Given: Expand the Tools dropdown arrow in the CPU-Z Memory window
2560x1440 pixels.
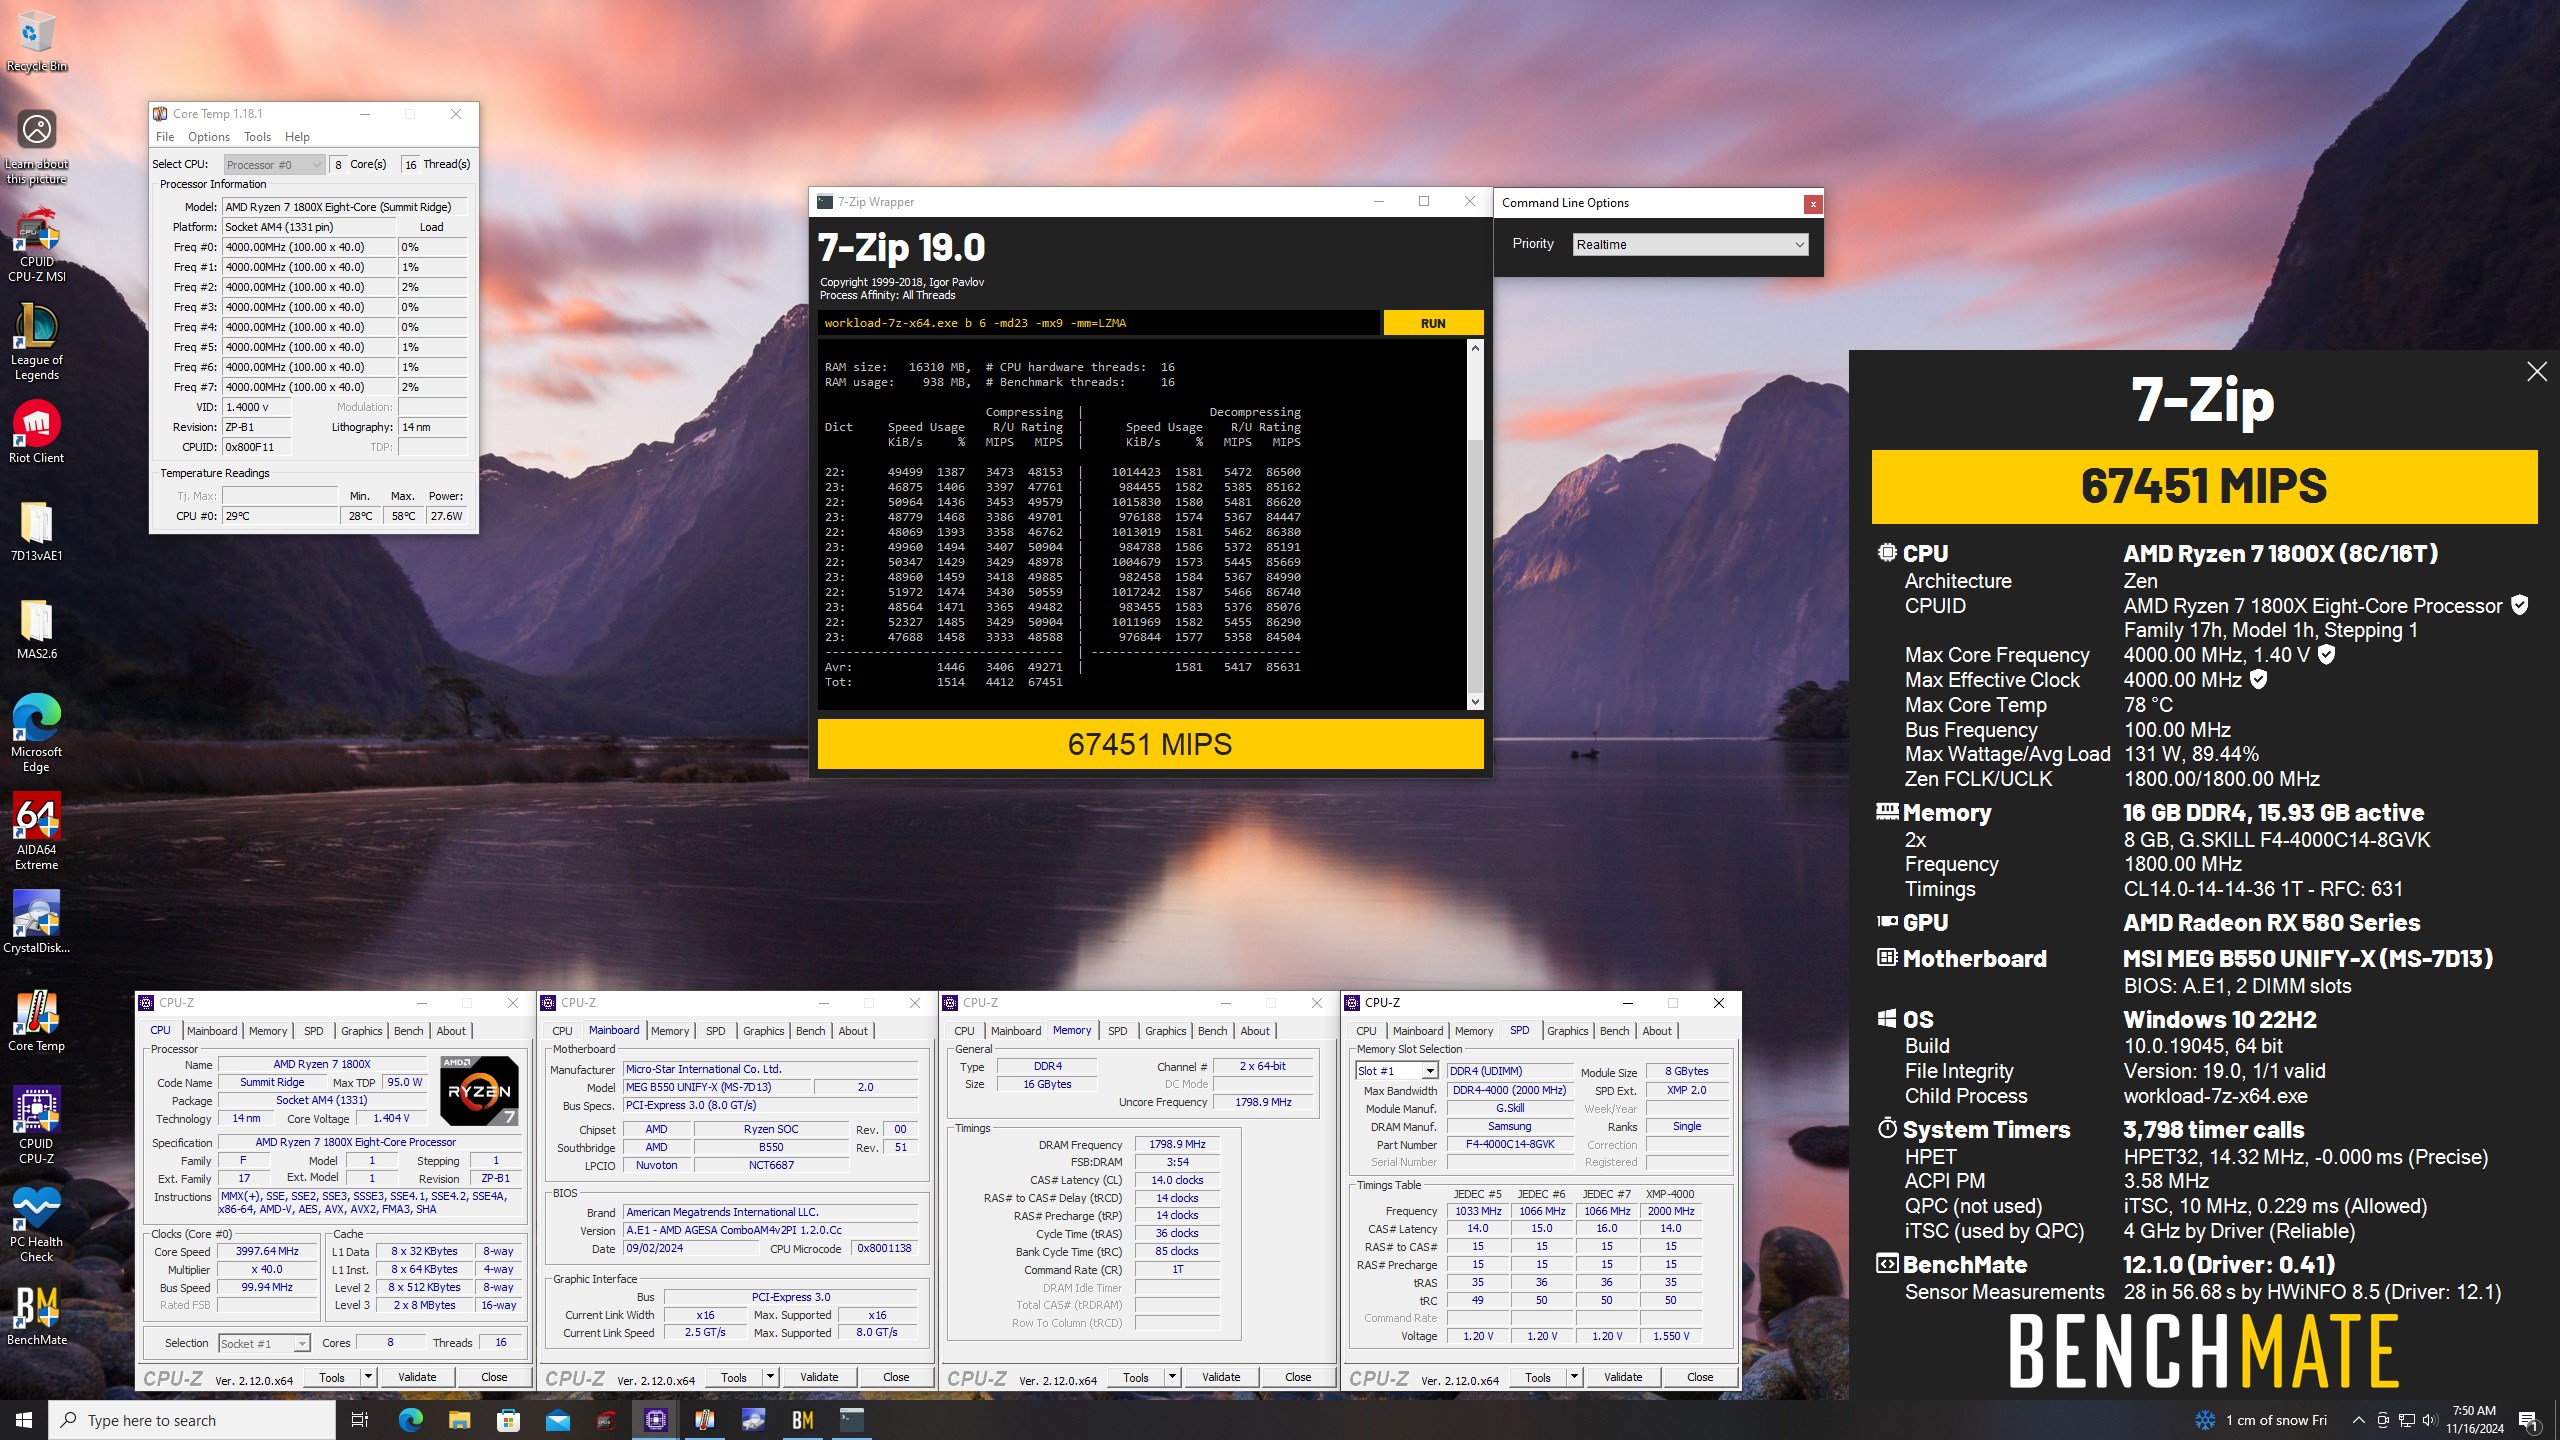Looking at the screenshot, I should [x=1172, y=1377].
